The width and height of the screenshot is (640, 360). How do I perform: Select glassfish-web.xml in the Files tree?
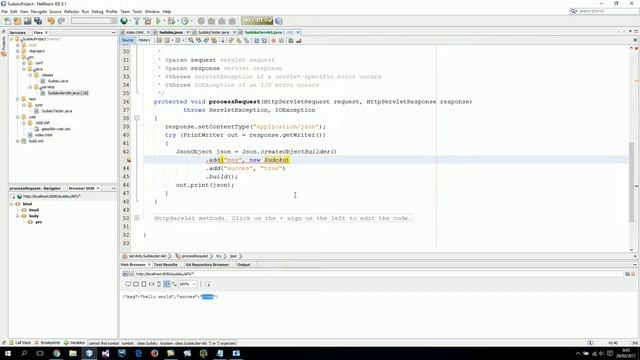click(56, 129)
